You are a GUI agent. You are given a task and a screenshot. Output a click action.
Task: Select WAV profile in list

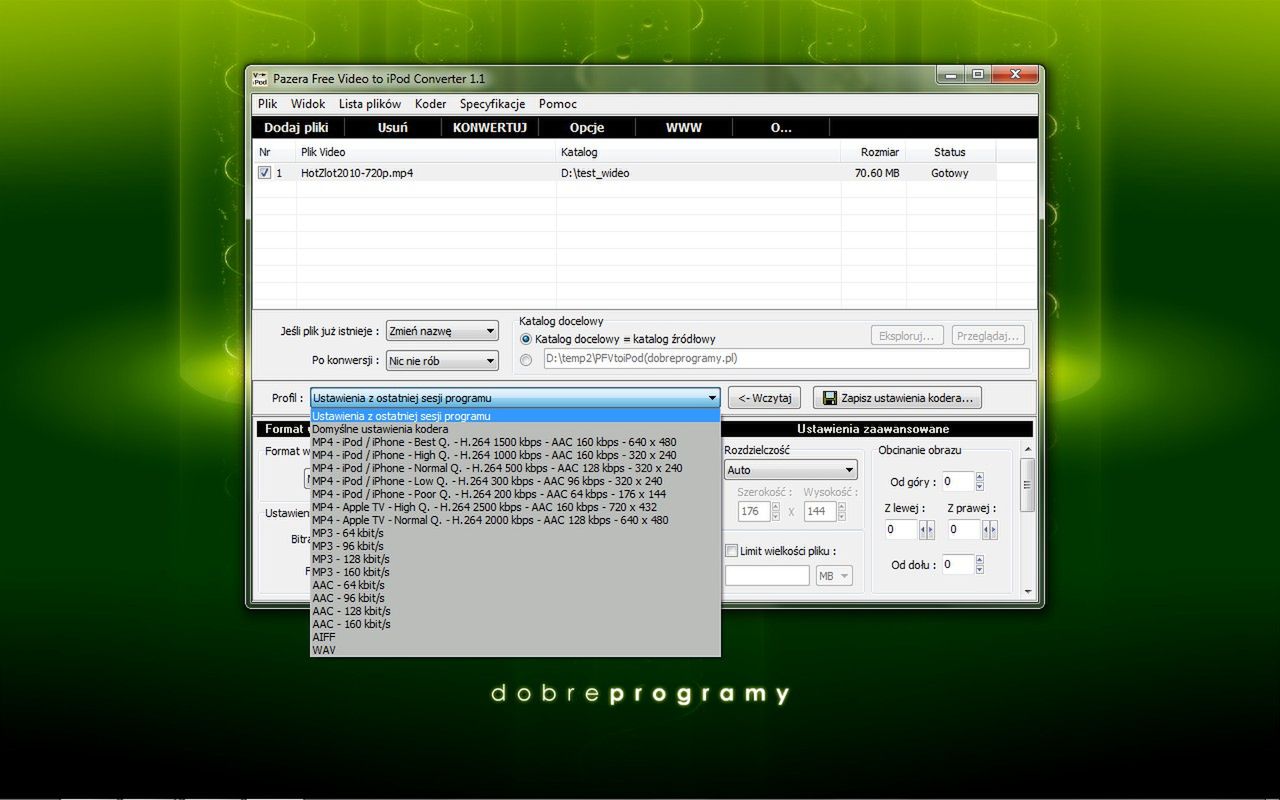click(x=515, y=650)
